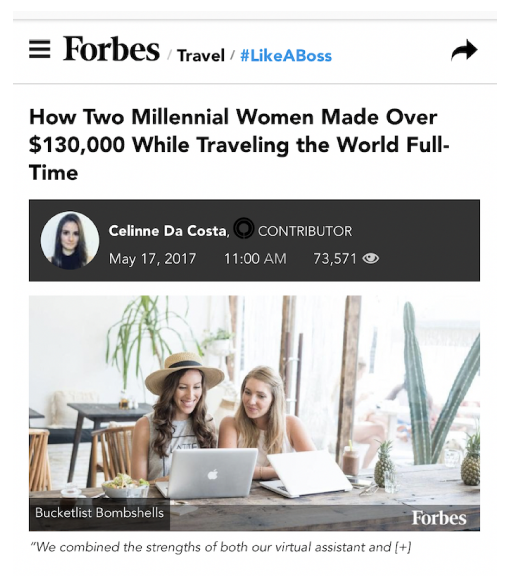Open the Travel section link
510x577 pixels.
click(201, 56)
